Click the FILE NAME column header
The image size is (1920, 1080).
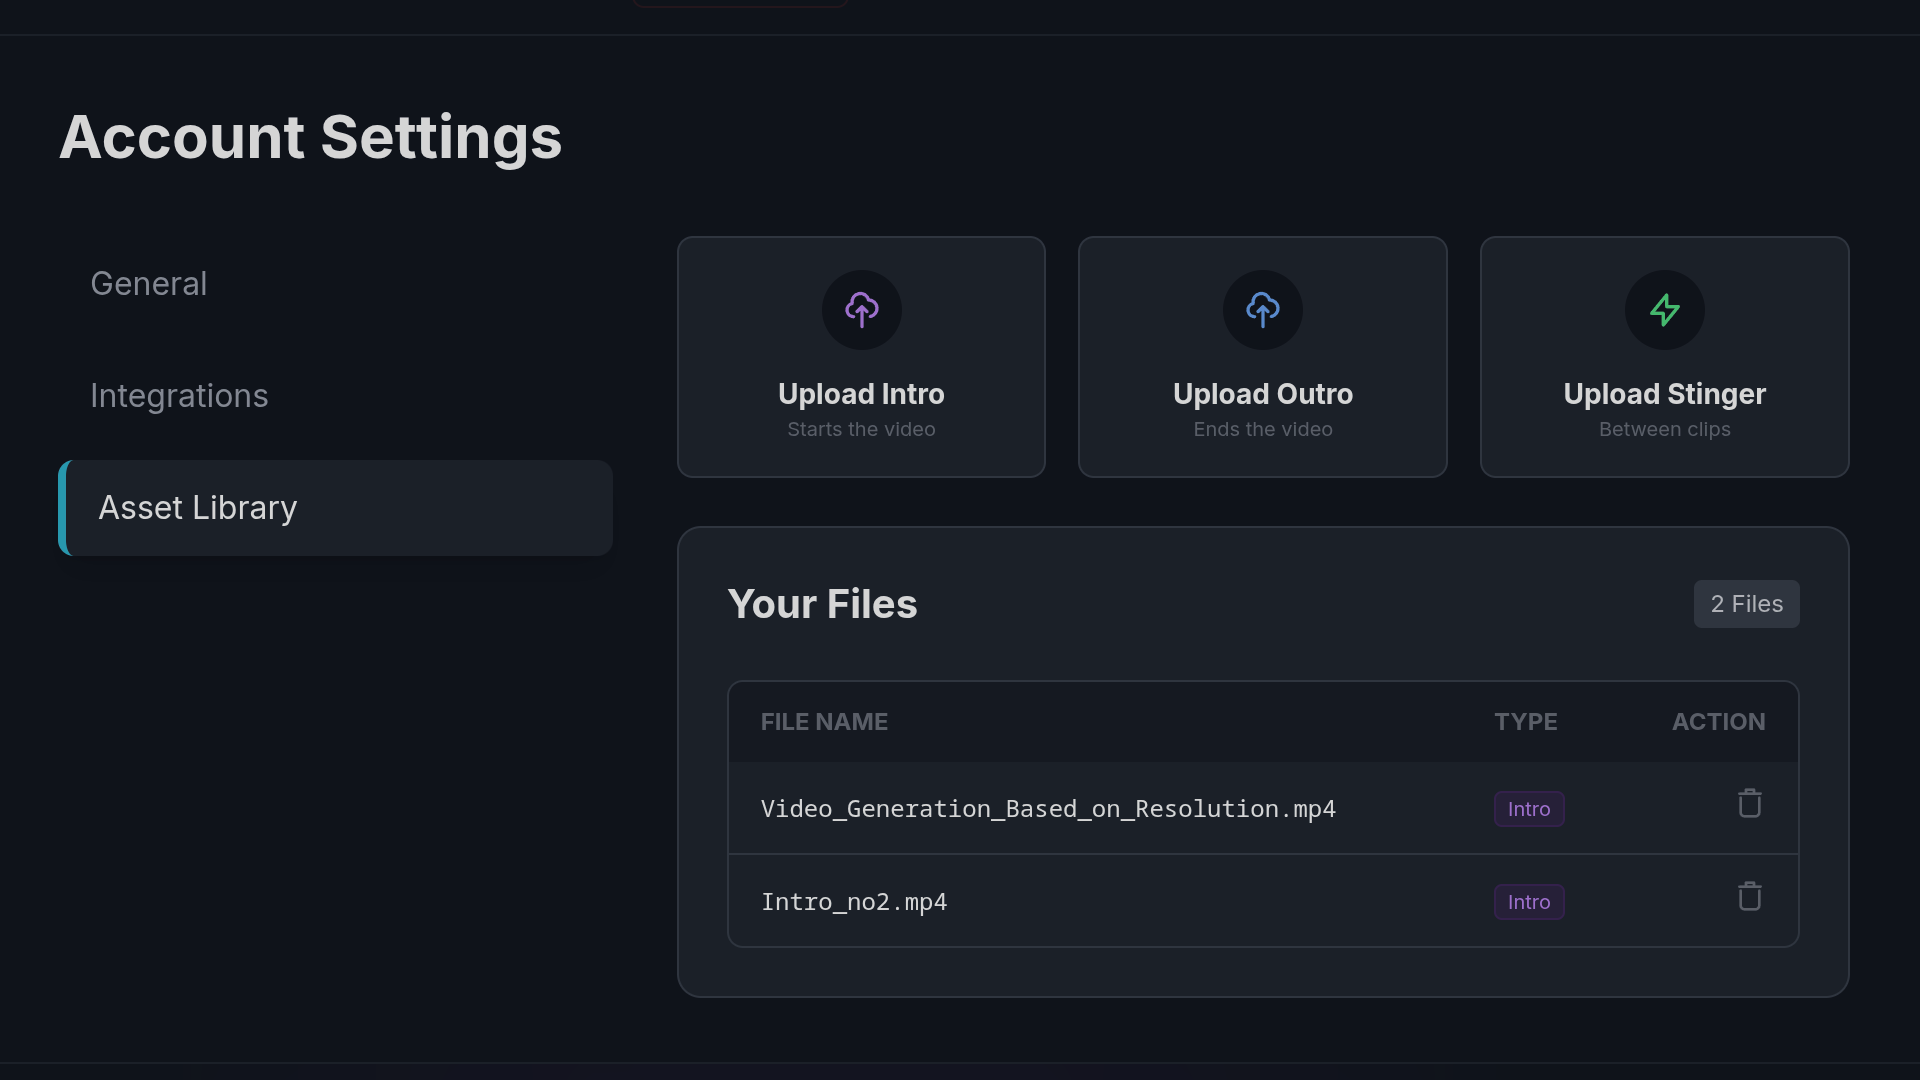(824, 721)
